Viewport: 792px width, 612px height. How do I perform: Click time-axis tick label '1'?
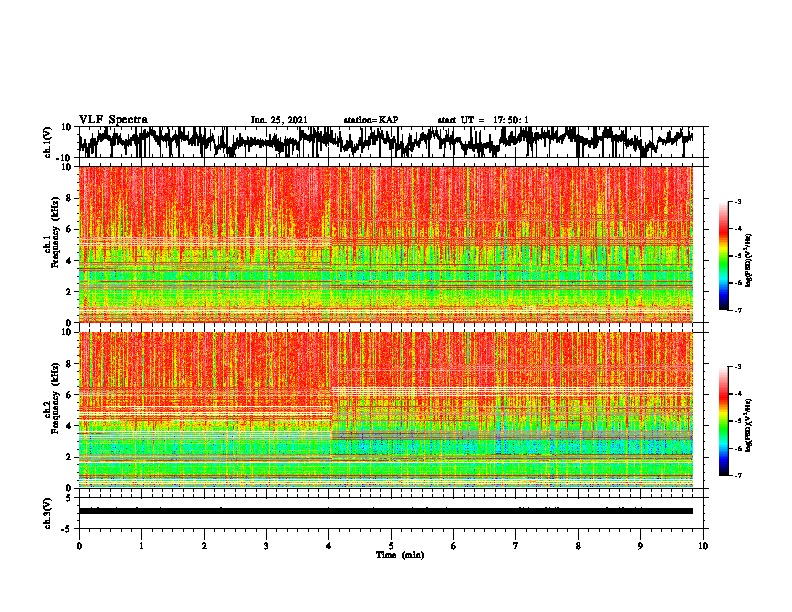(141, 546)
